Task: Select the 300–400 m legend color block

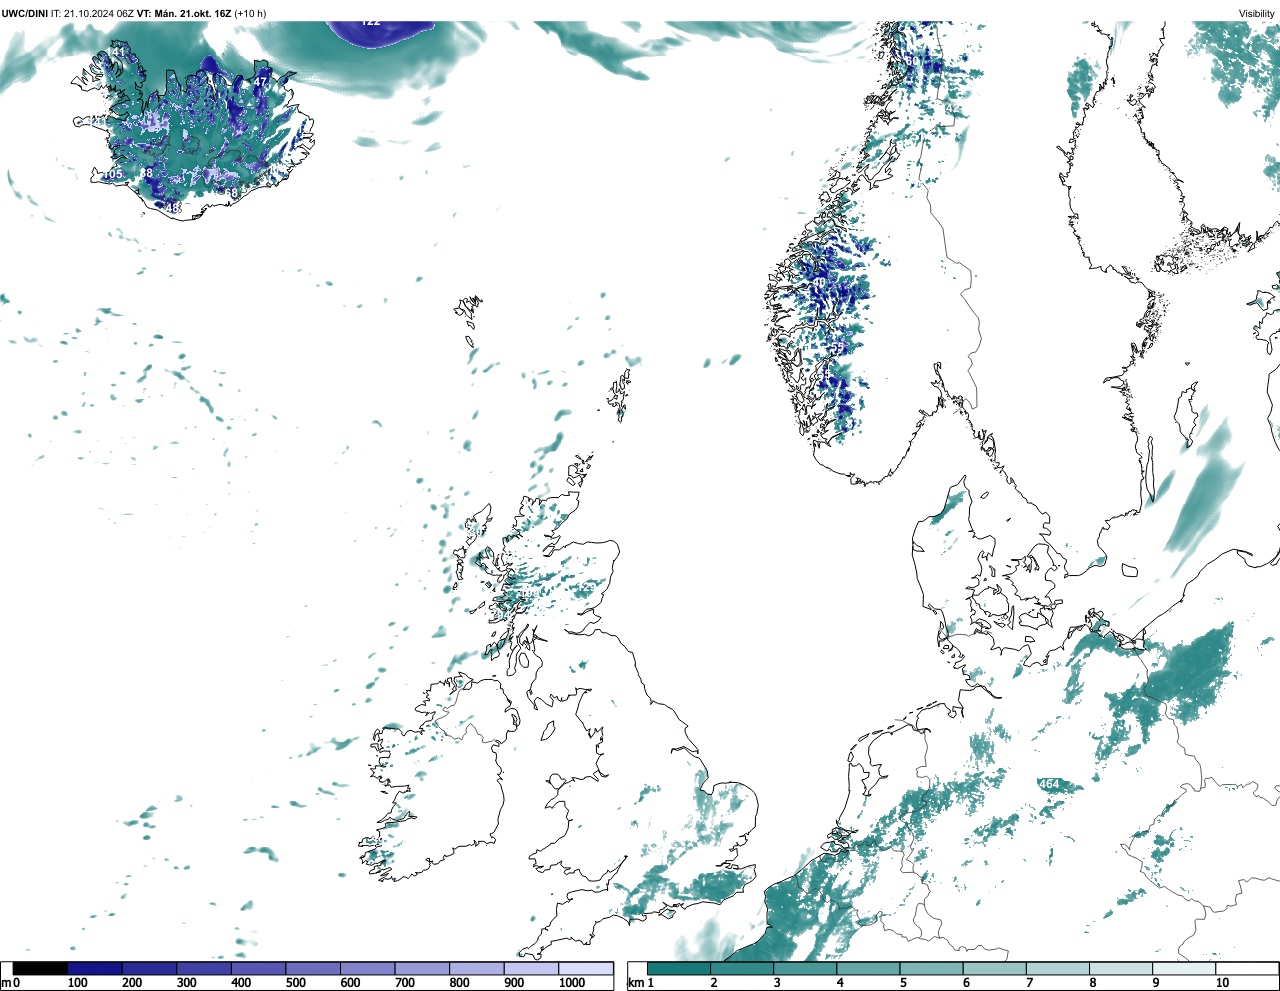Action: (204, 968)
